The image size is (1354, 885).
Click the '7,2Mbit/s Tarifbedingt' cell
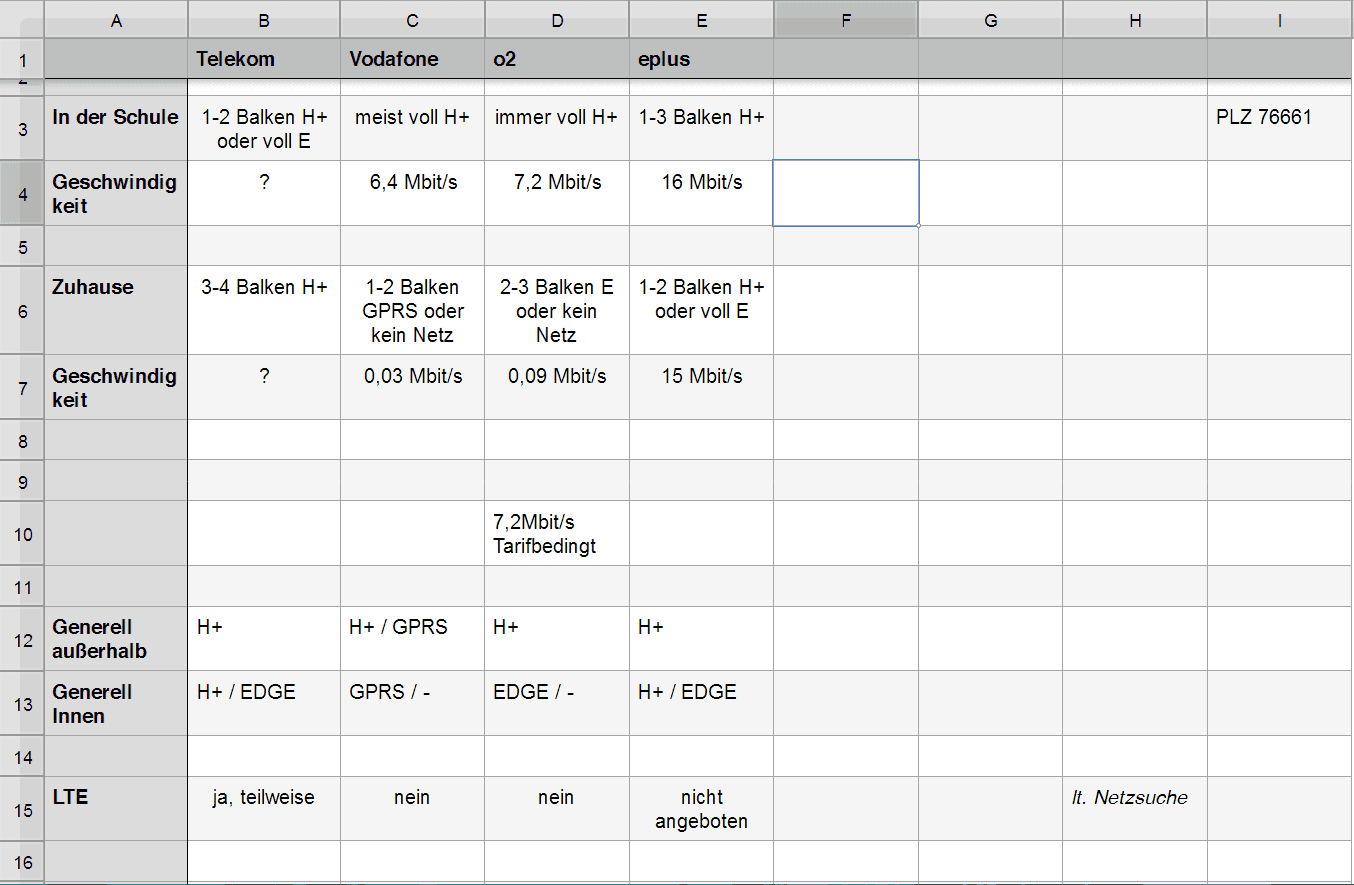click(557, 533)
